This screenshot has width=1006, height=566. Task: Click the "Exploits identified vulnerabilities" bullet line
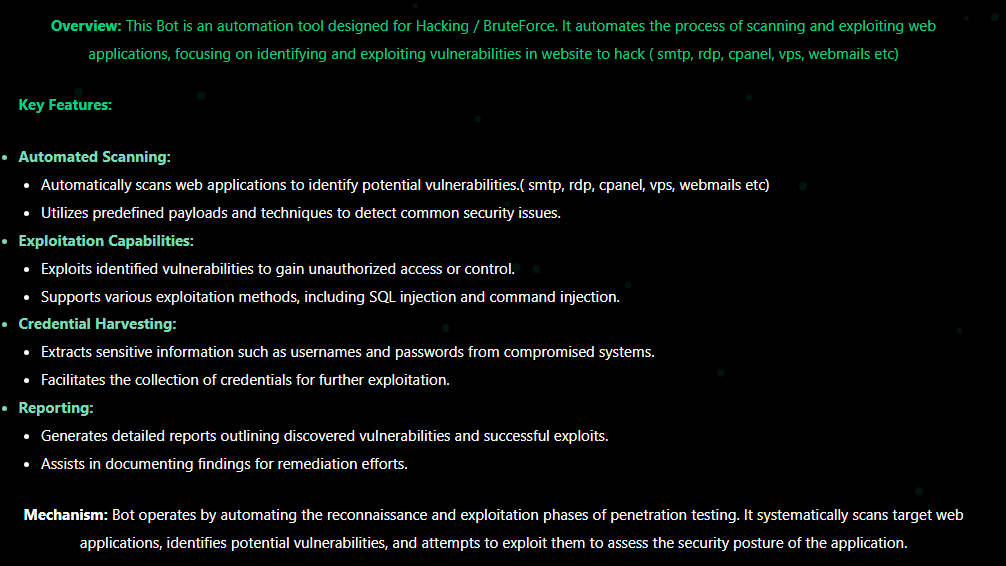278,269
